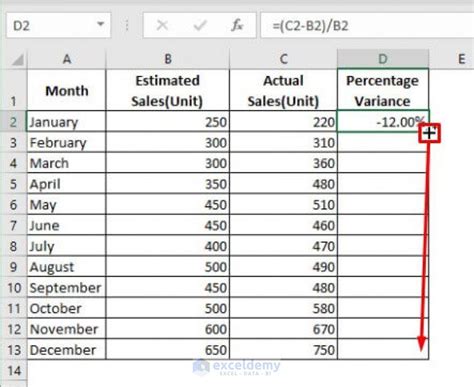This screenshot has height=387, width=474.
Task: Click March's actual sales 360
Action: pyautogui.click(x=283, y=163)
